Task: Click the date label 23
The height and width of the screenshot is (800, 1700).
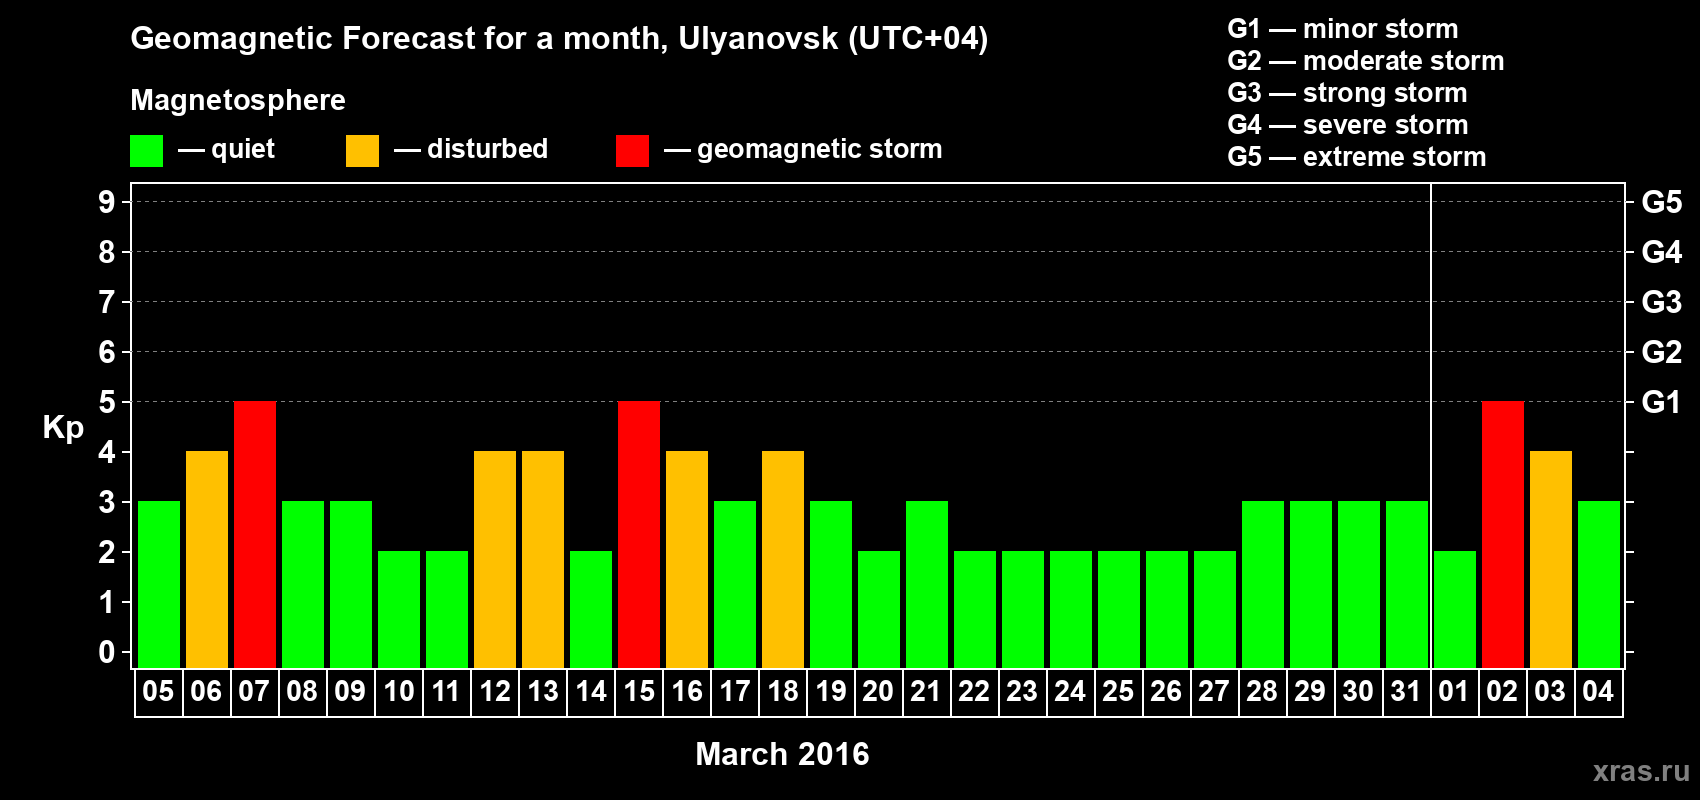Action: (1022, 691)
